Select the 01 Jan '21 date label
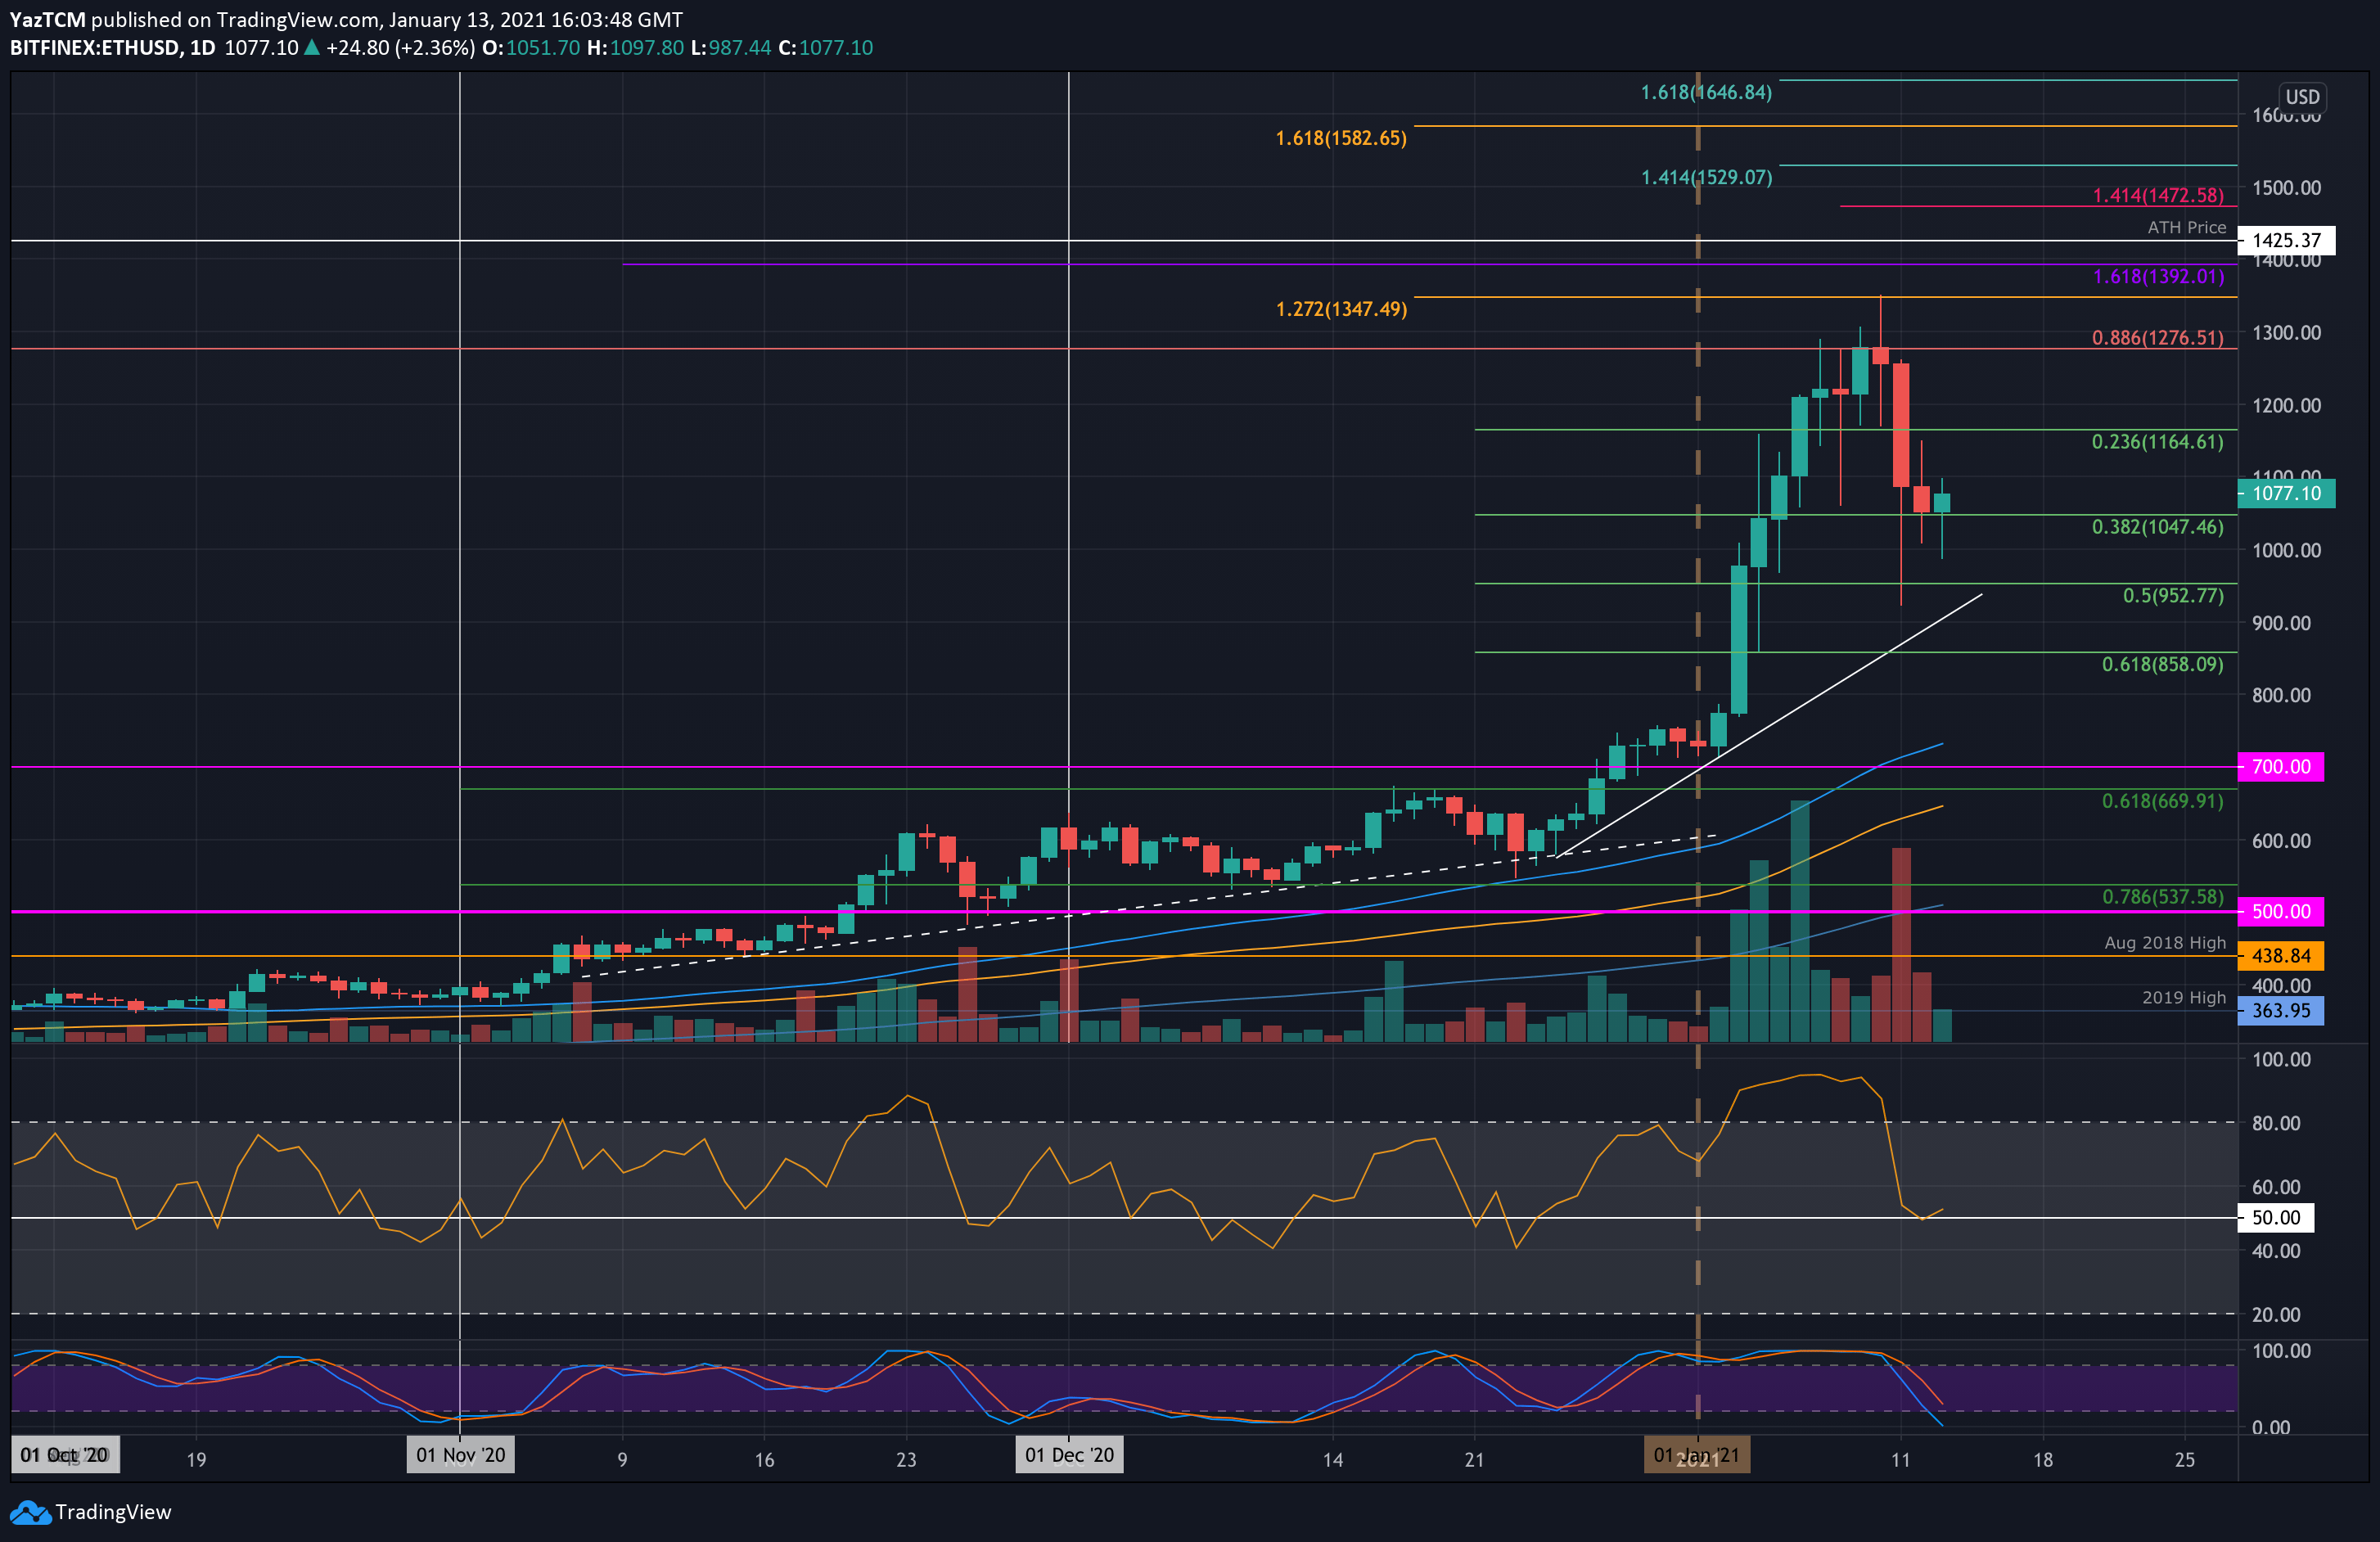The height and width of the screenshot is (1542, 2380). [1697, 1455]
